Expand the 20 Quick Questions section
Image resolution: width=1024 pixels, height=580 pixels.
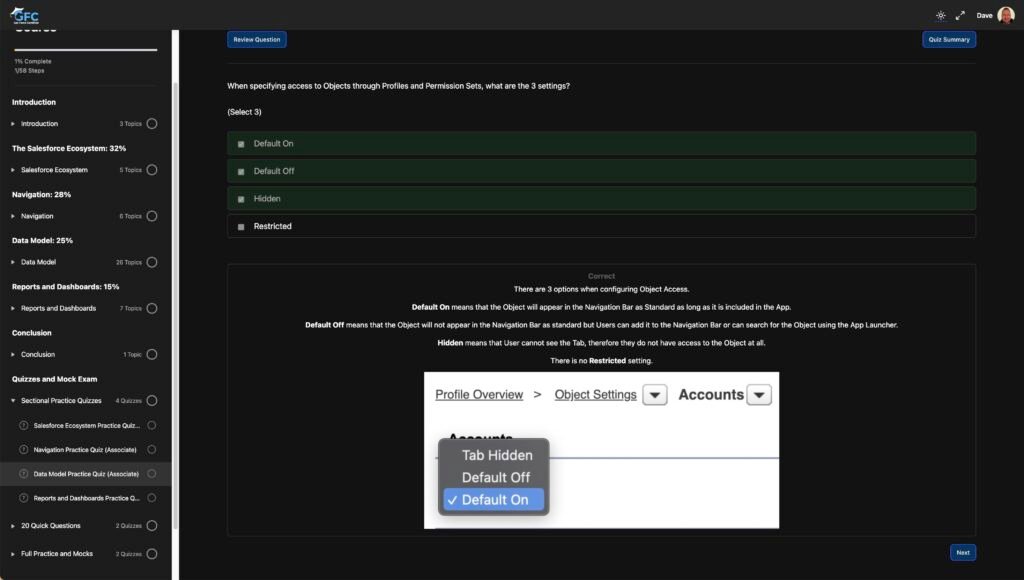13,526
